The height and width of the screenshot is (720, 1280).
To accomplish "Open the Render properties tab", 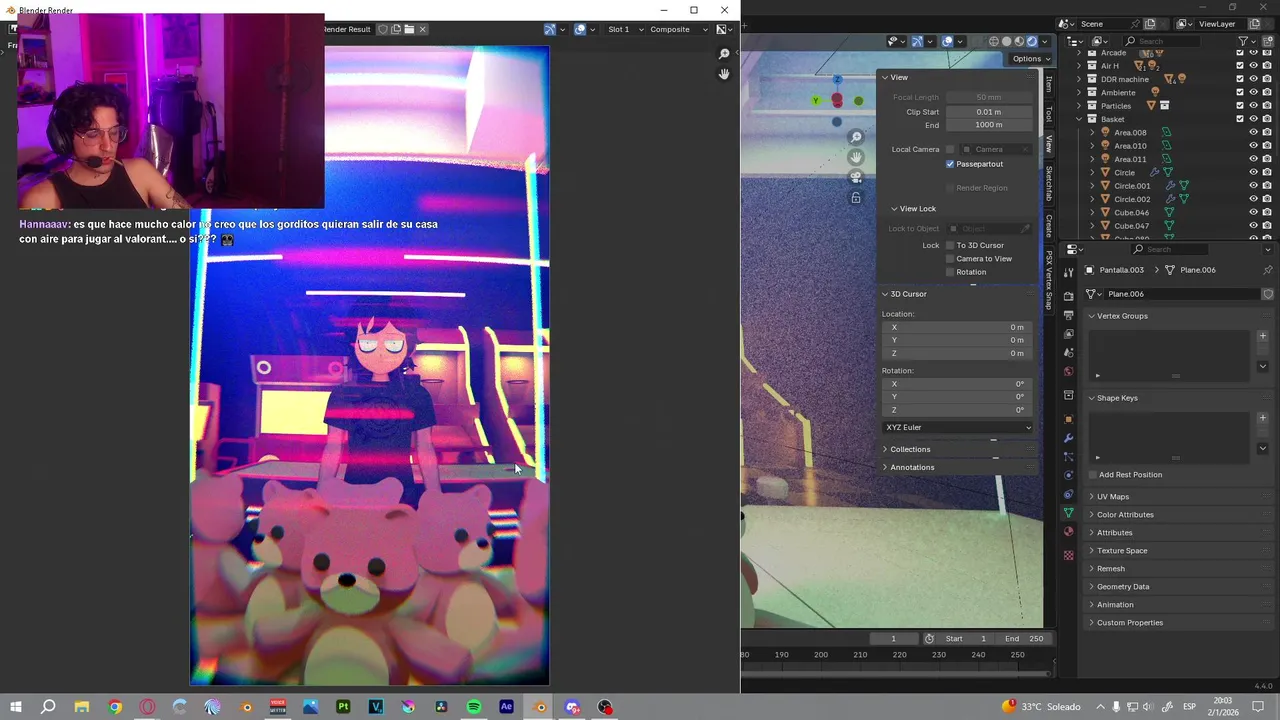I will [1068, 296].
